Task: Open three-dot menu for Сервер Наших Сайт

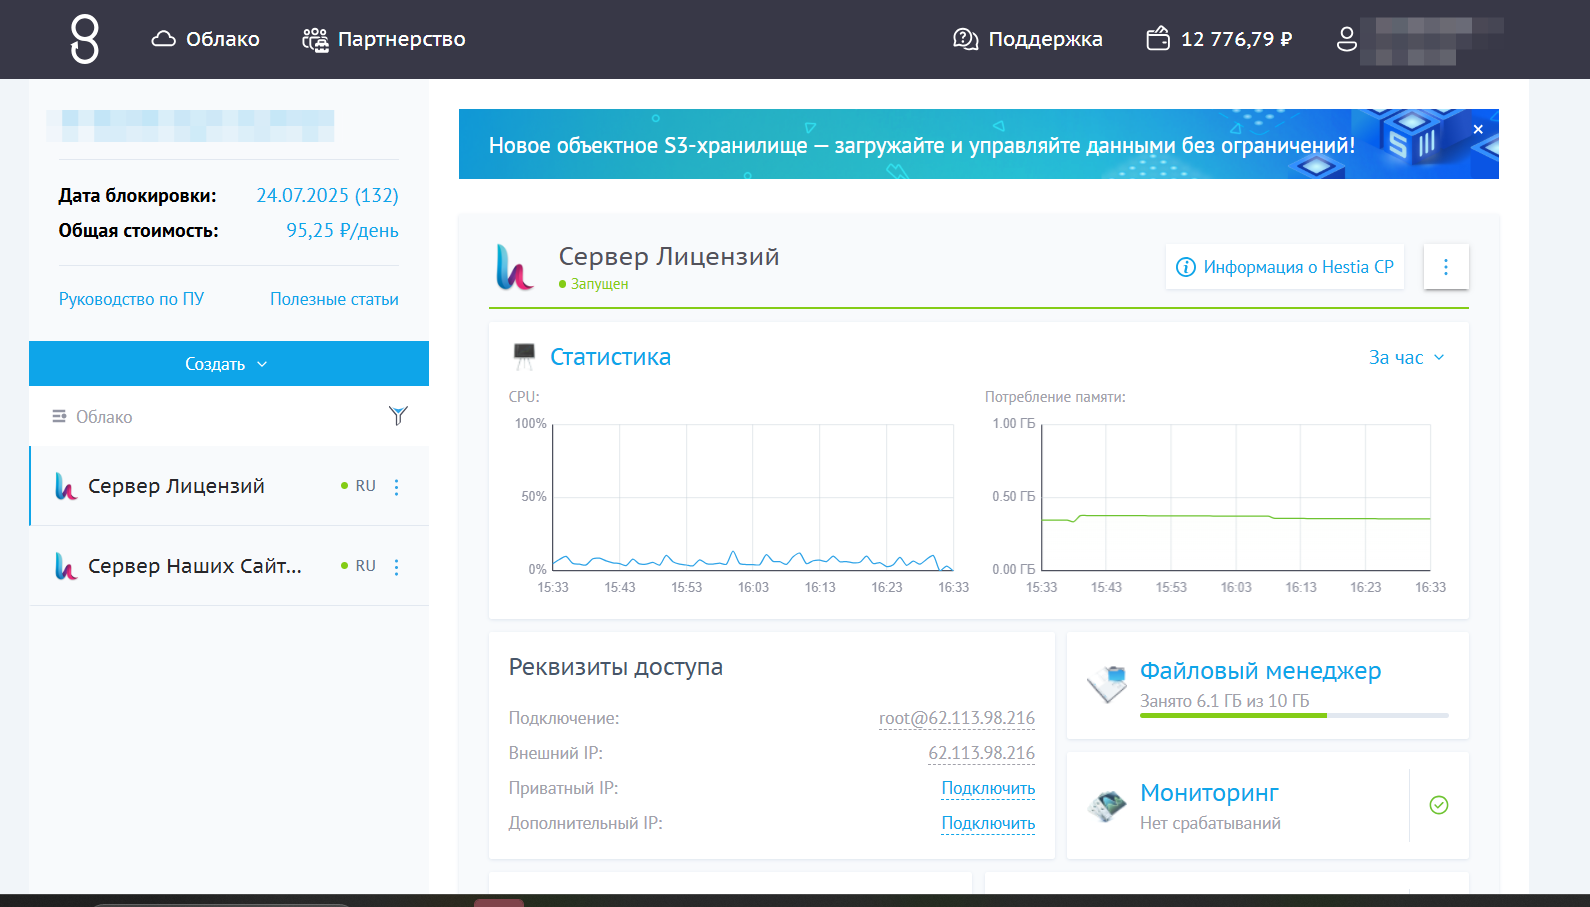Action: tap(397, 567)
